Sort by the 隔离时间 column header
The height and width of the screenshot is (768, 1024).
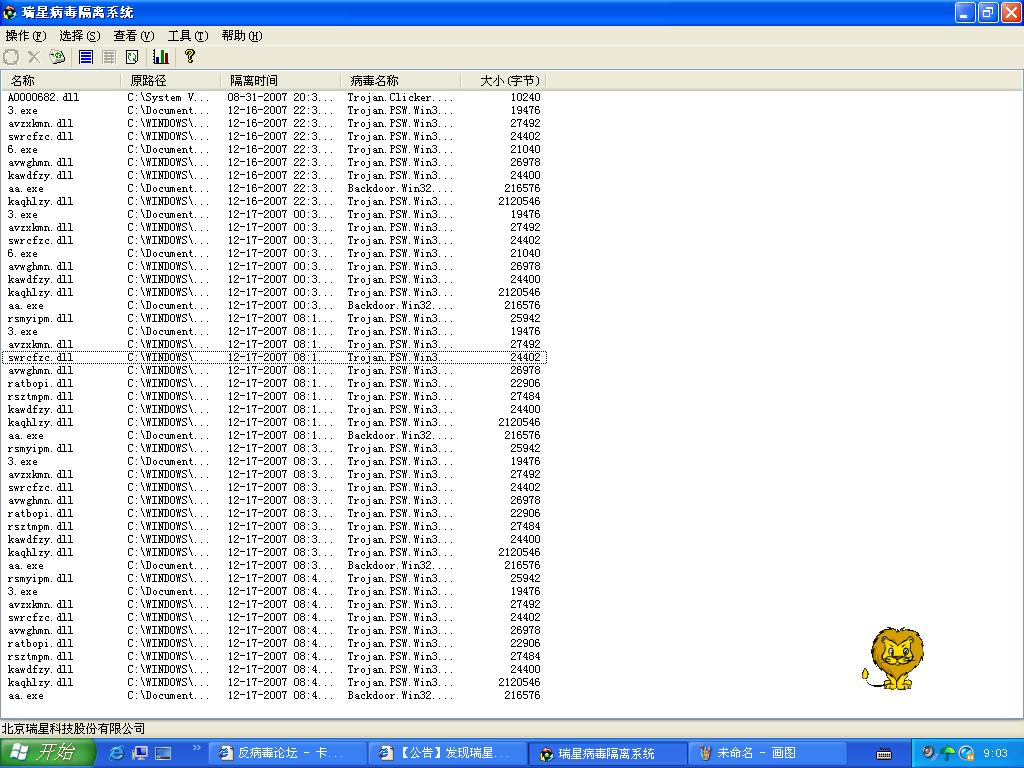(x=280, y=80)
